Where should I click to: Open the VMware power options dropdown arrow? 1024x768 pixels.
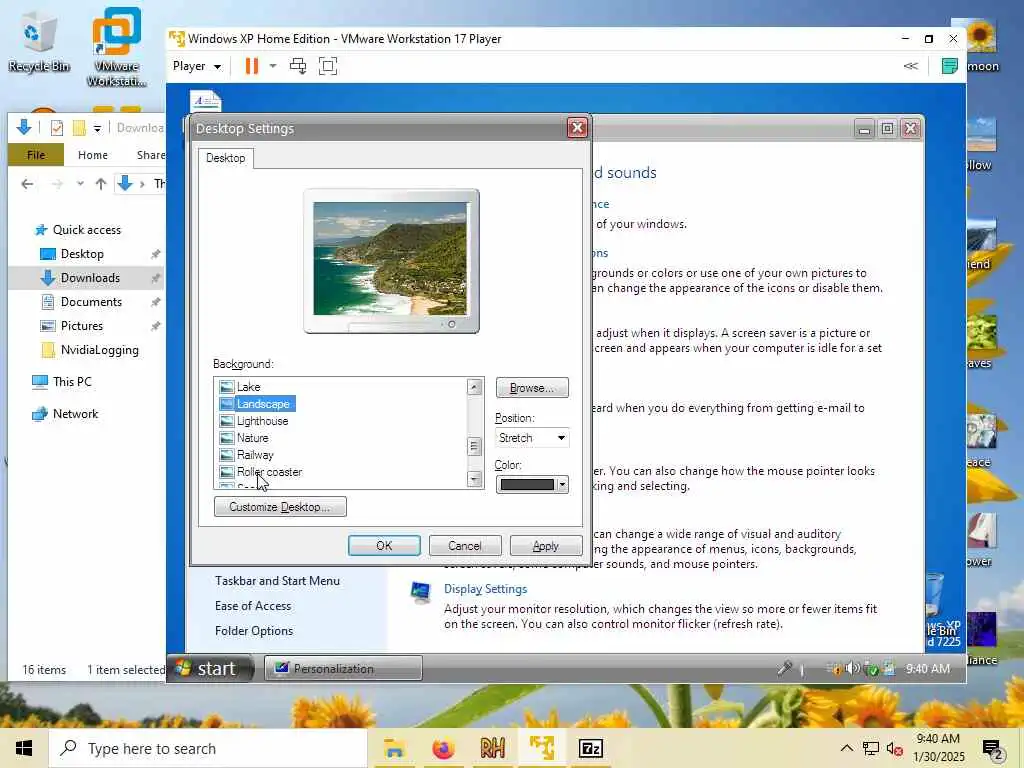tap(273, 66)
